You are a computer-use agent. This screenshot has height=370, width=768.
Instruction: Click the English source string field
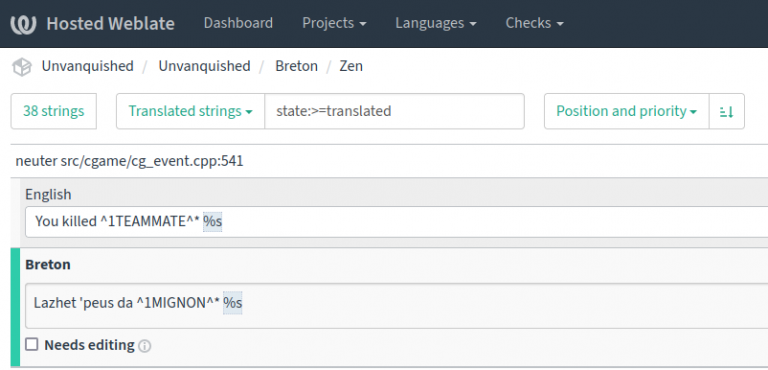(396, 222)
